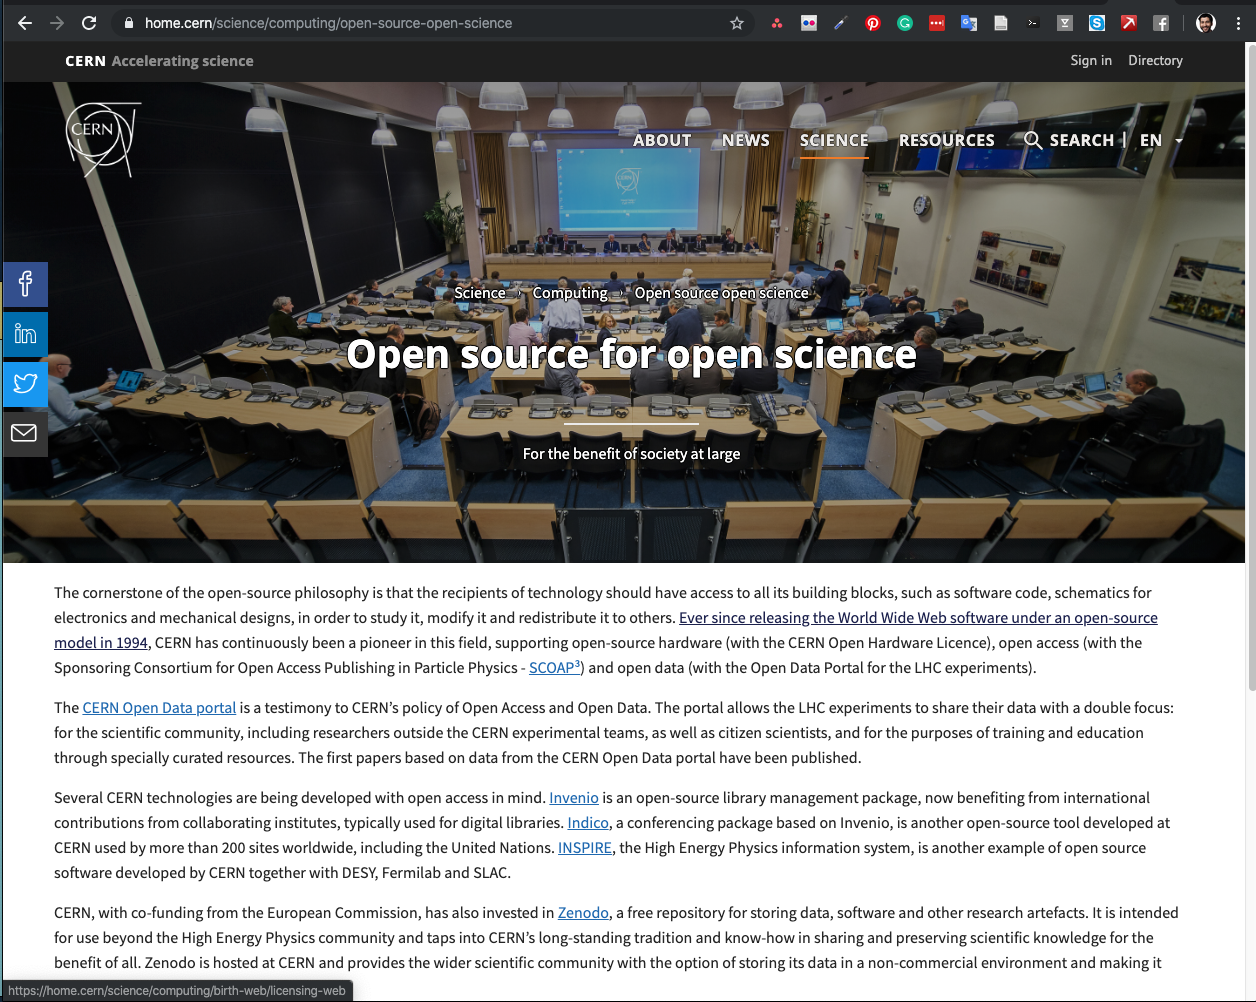Click the red arrow extension icon
The height and width of the screenshot is (1002, 1256).
coord(1129,23)
